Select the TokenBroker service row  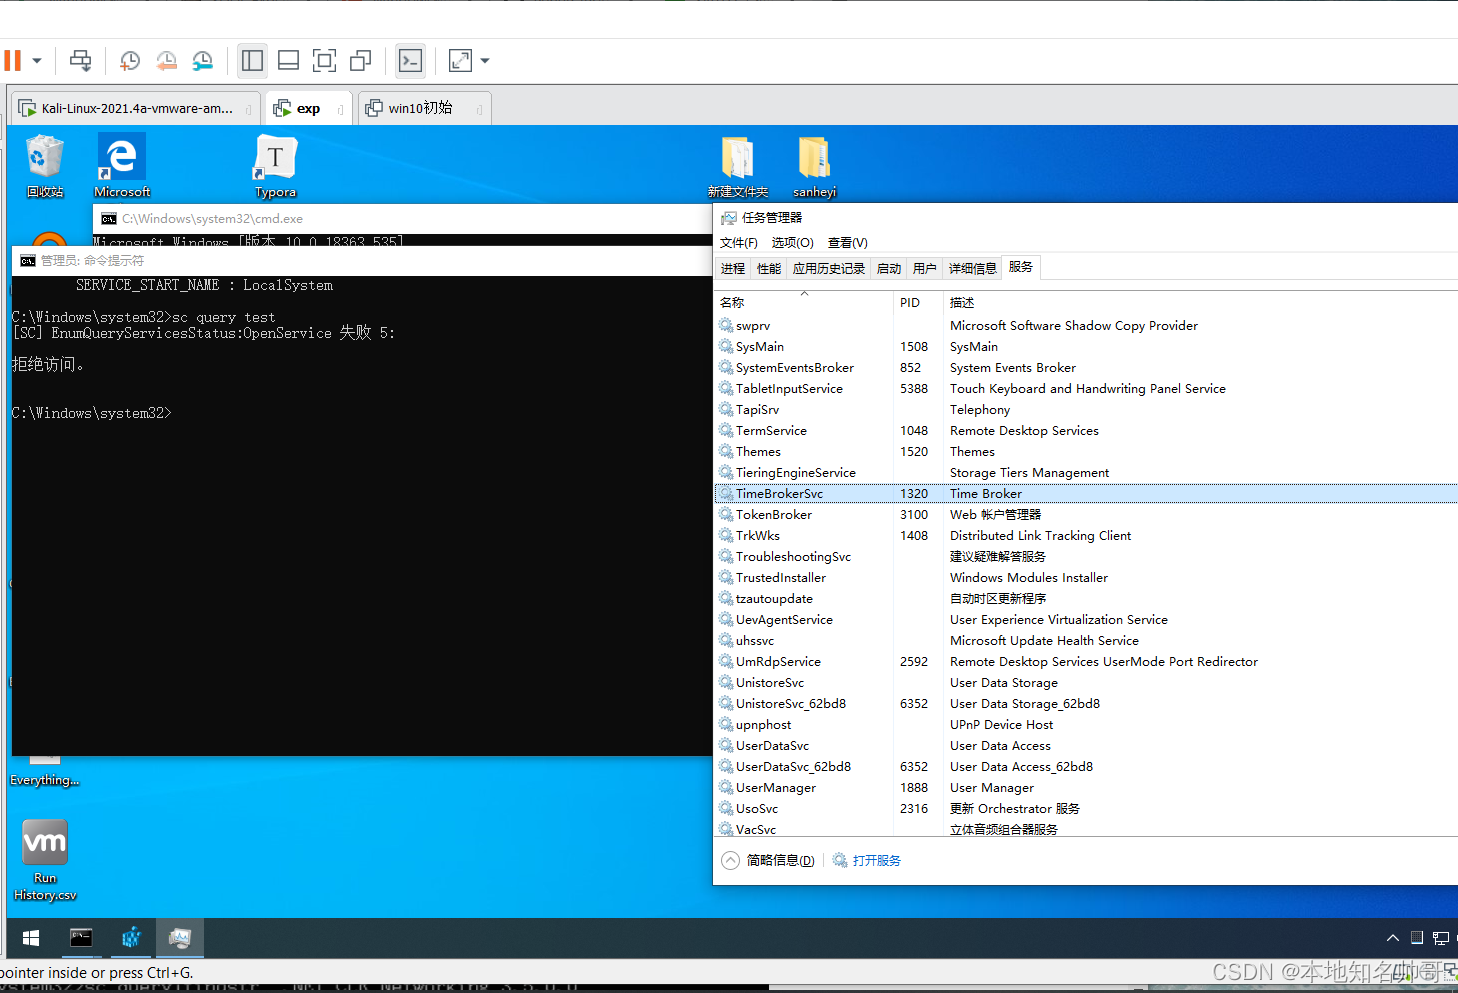point(1086,514)
